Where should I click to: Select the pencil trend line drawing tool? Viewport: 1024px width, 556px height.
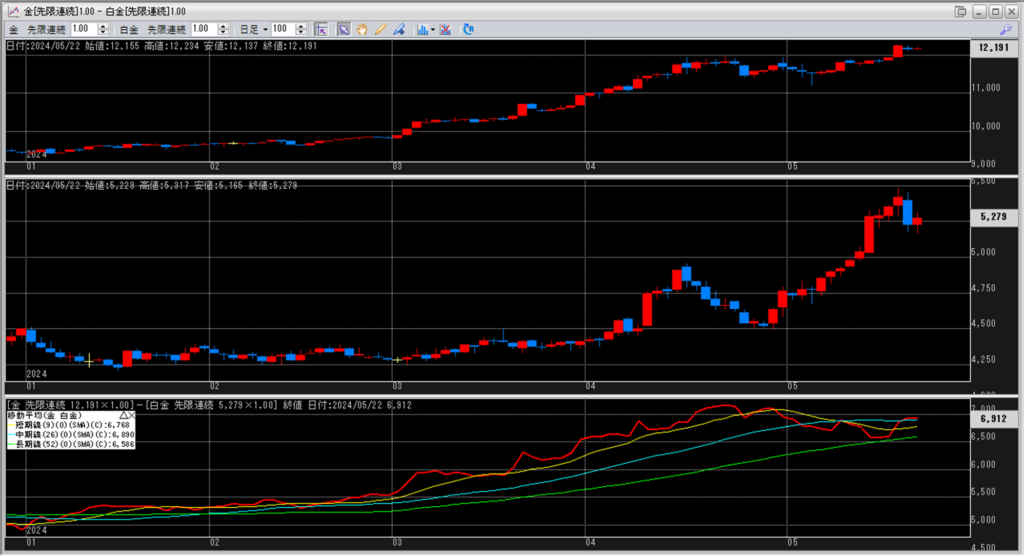[380, 30]
